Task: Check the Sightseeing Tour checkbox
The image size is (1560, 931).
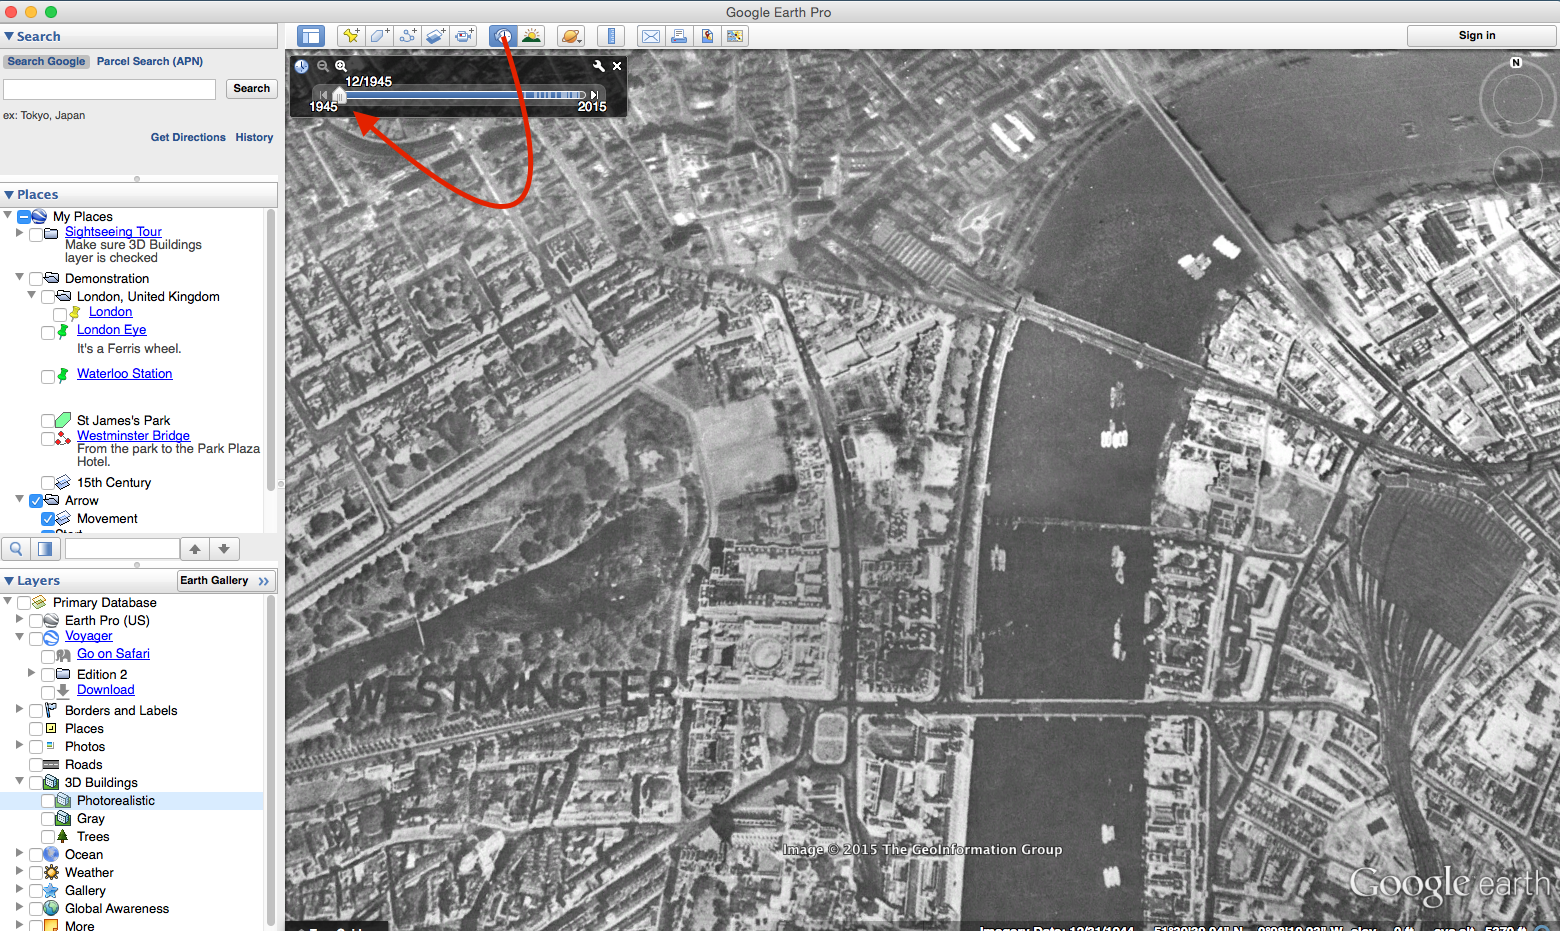Action: (x=36, y=234)
